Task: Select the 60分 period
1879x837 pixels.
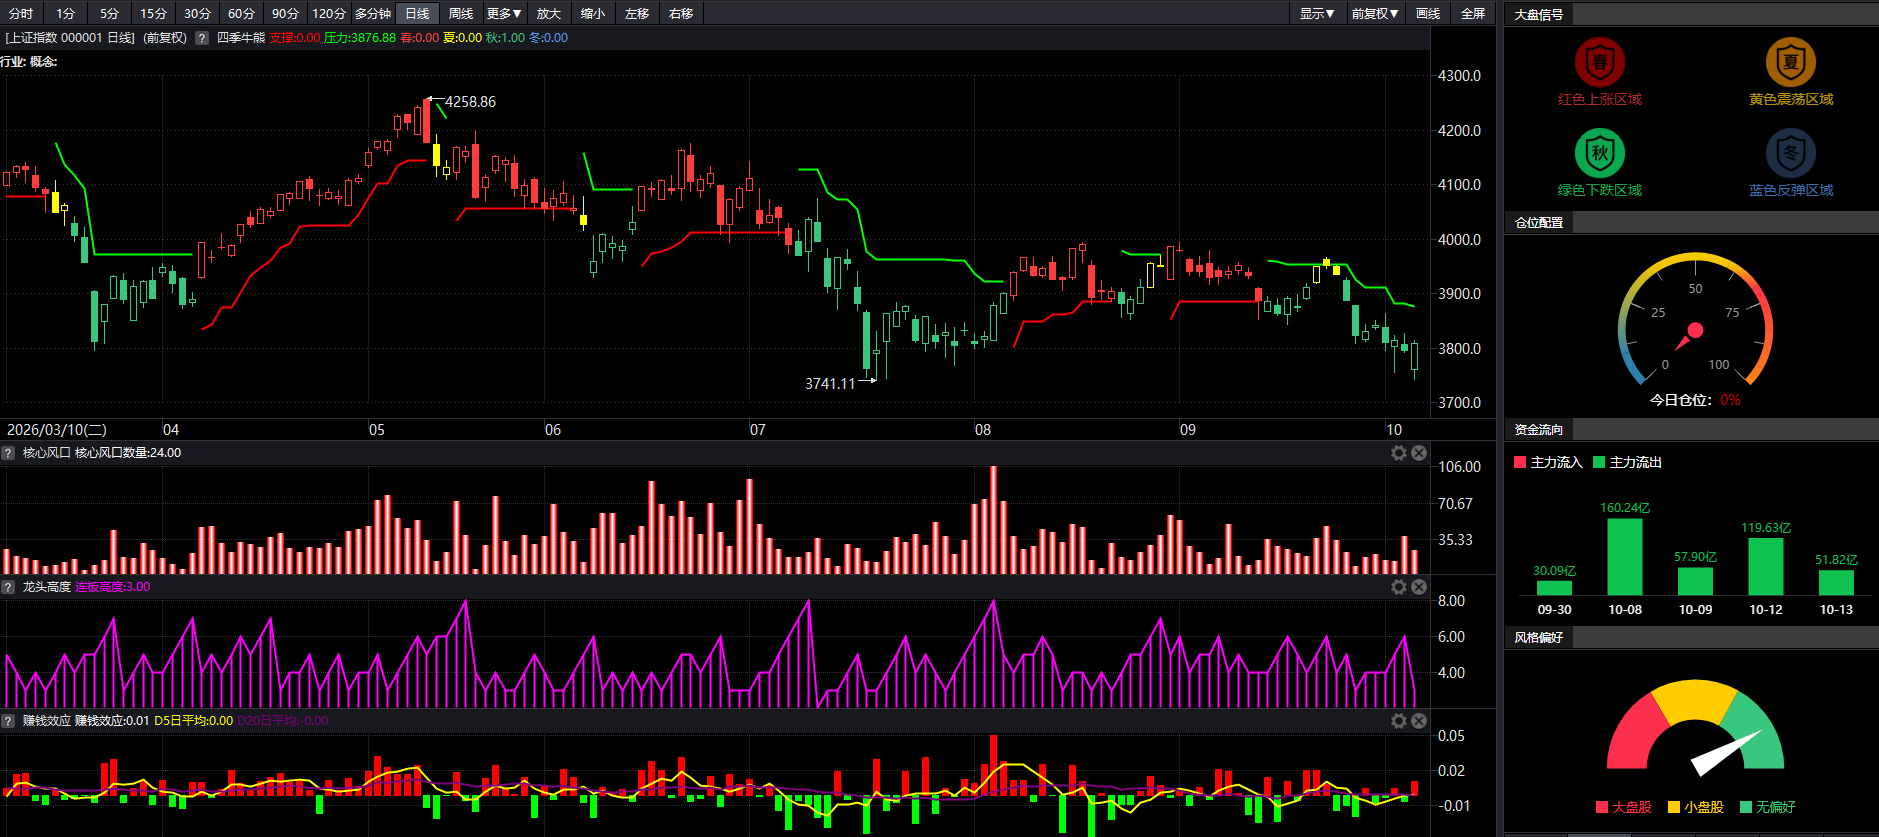Action: click(x=241, y=13)
